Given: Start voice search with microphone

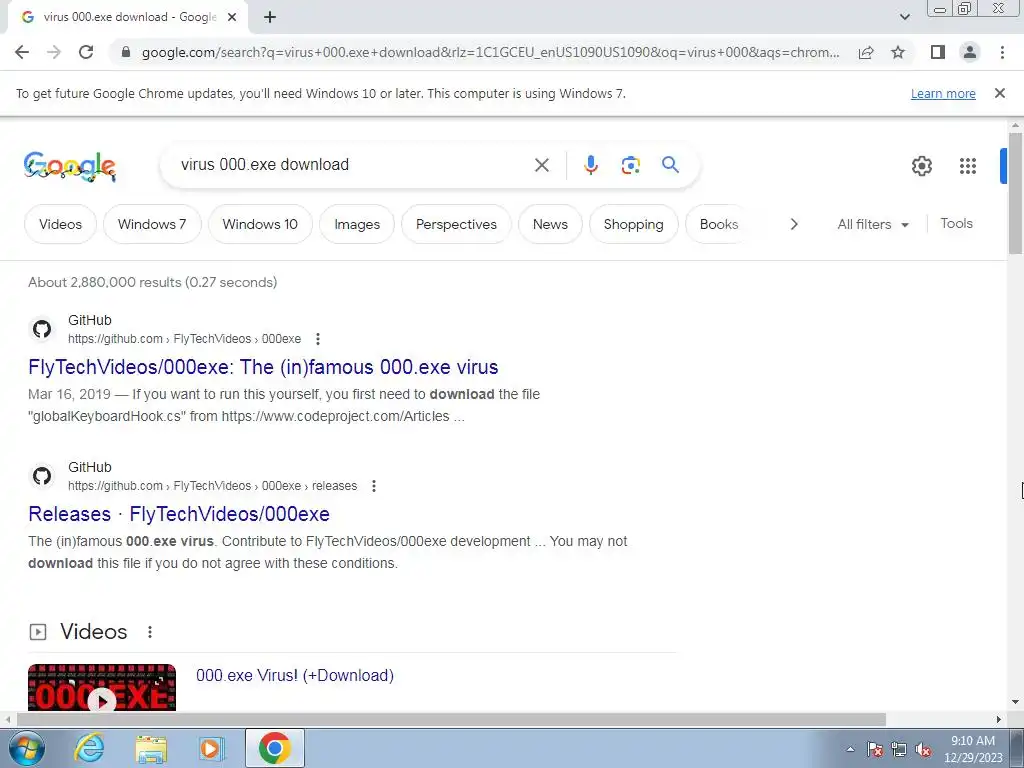Looking at the screenshot, I should [x=590, y=165].
